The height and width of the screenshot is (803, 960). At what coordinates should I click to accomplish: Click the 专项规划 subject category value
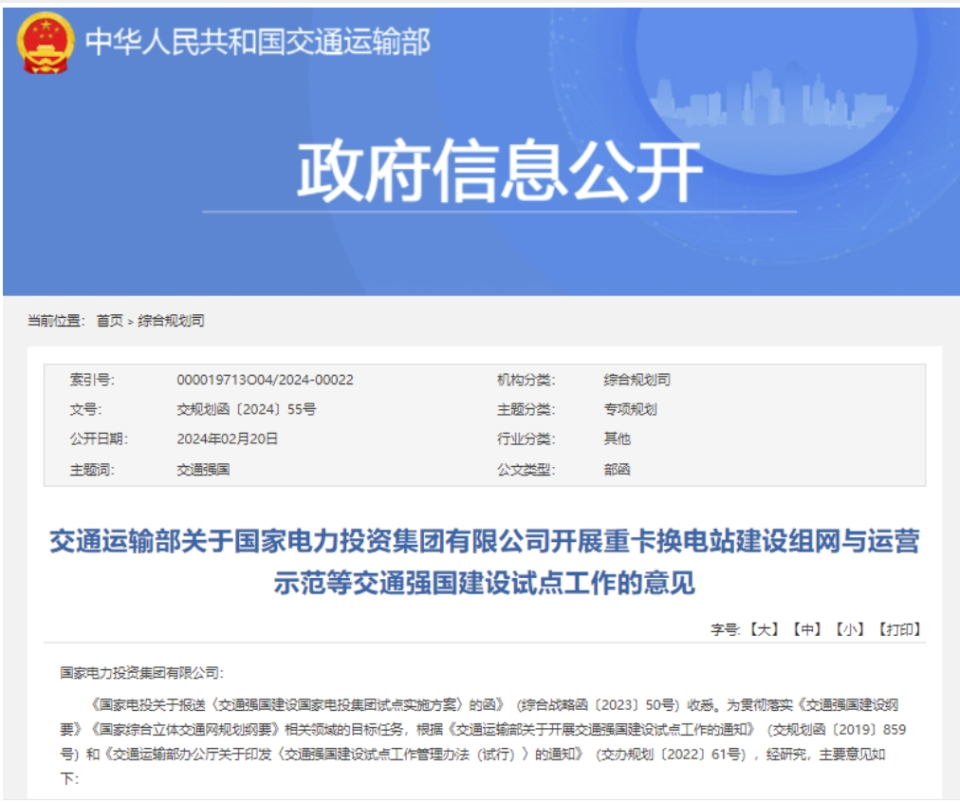tap(630, 409)
